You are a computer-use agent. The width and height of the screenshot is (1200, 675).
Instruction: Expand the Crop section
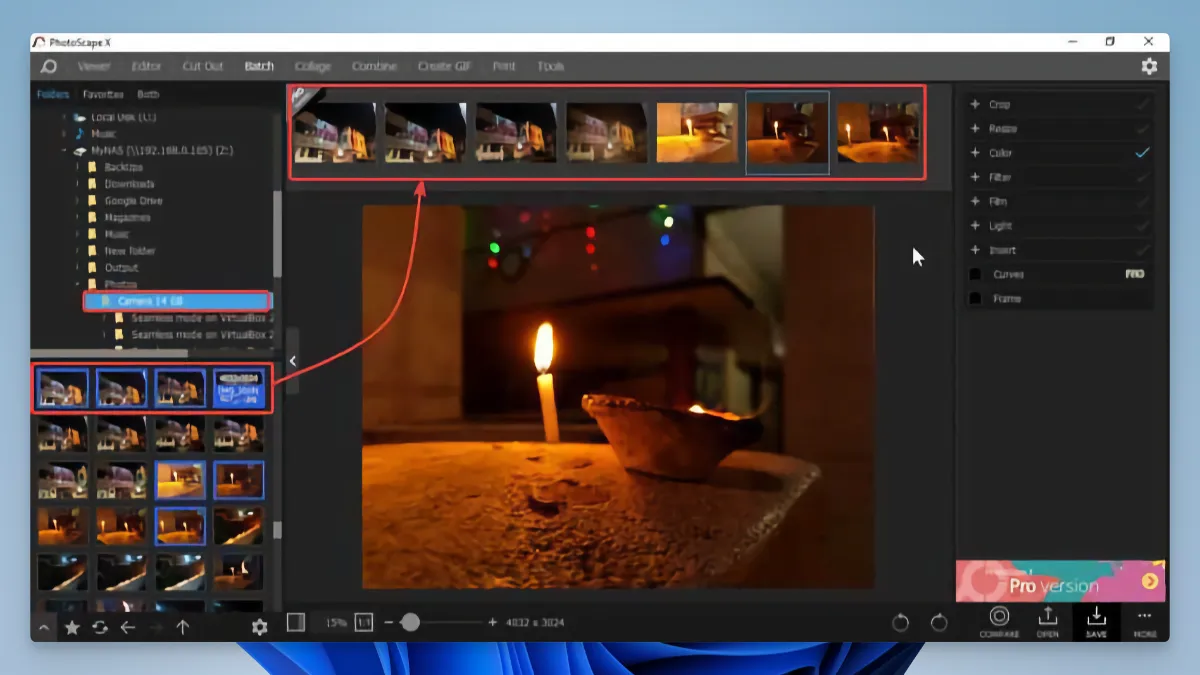(x=973, y=103)
